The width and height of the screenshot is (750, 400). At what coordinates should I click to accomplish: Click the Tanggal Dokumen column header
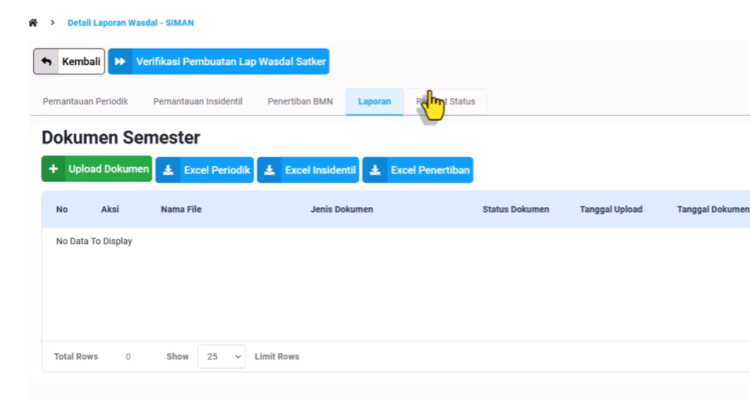point(713,209)
